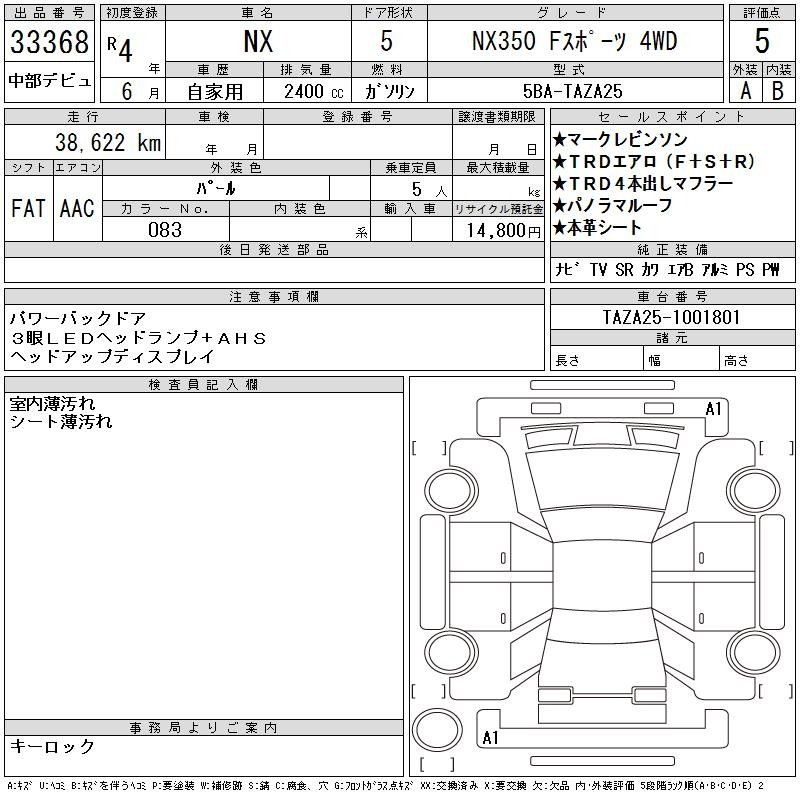This screenshot has height=800, width=800.
Task: Click the A1 damage mark at diagram top-right
Action: coord(713,409)
